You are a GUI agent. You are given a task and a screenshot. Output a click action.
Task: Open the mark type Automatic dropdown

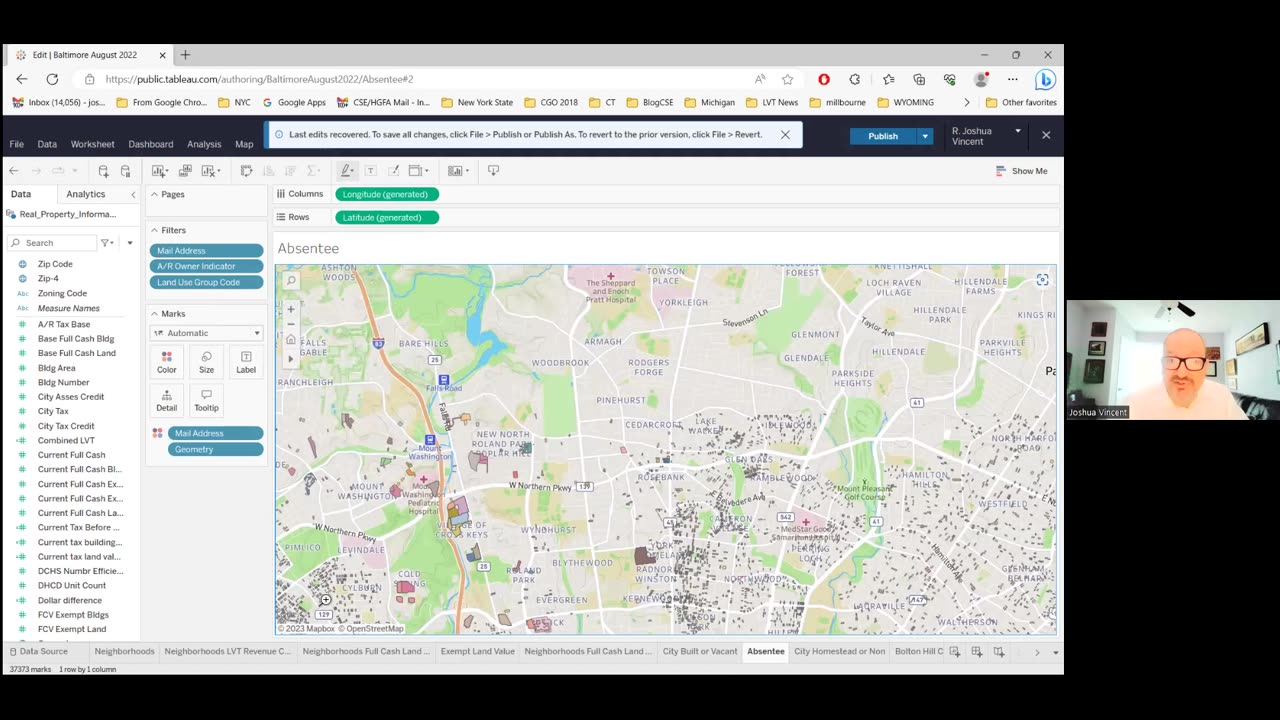(x=207, y=333)
